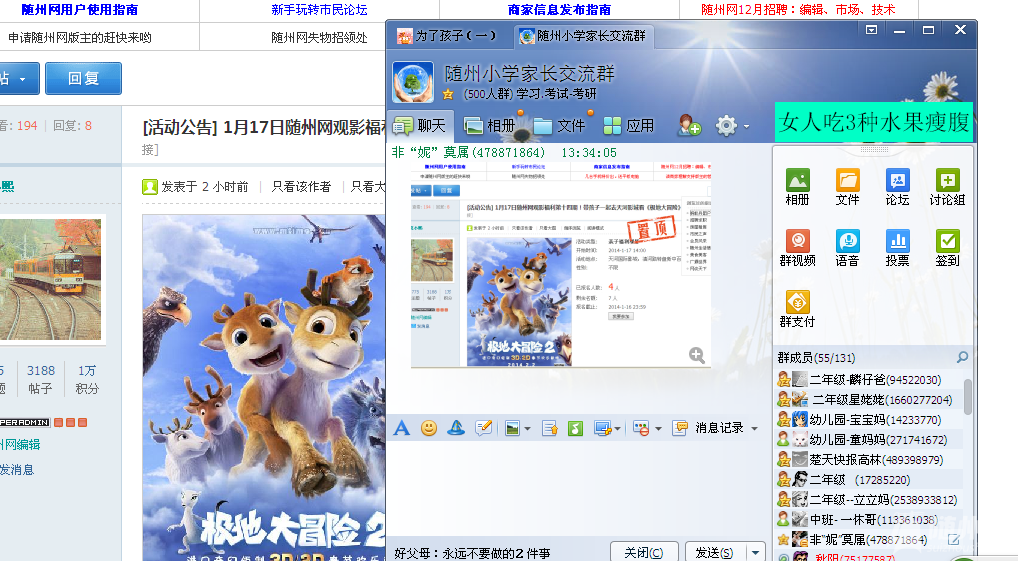Image resolution: width=1018 pixels, height=561 pixels.
Task: Open the shared forum screenshot in chat
Action: 561,264
